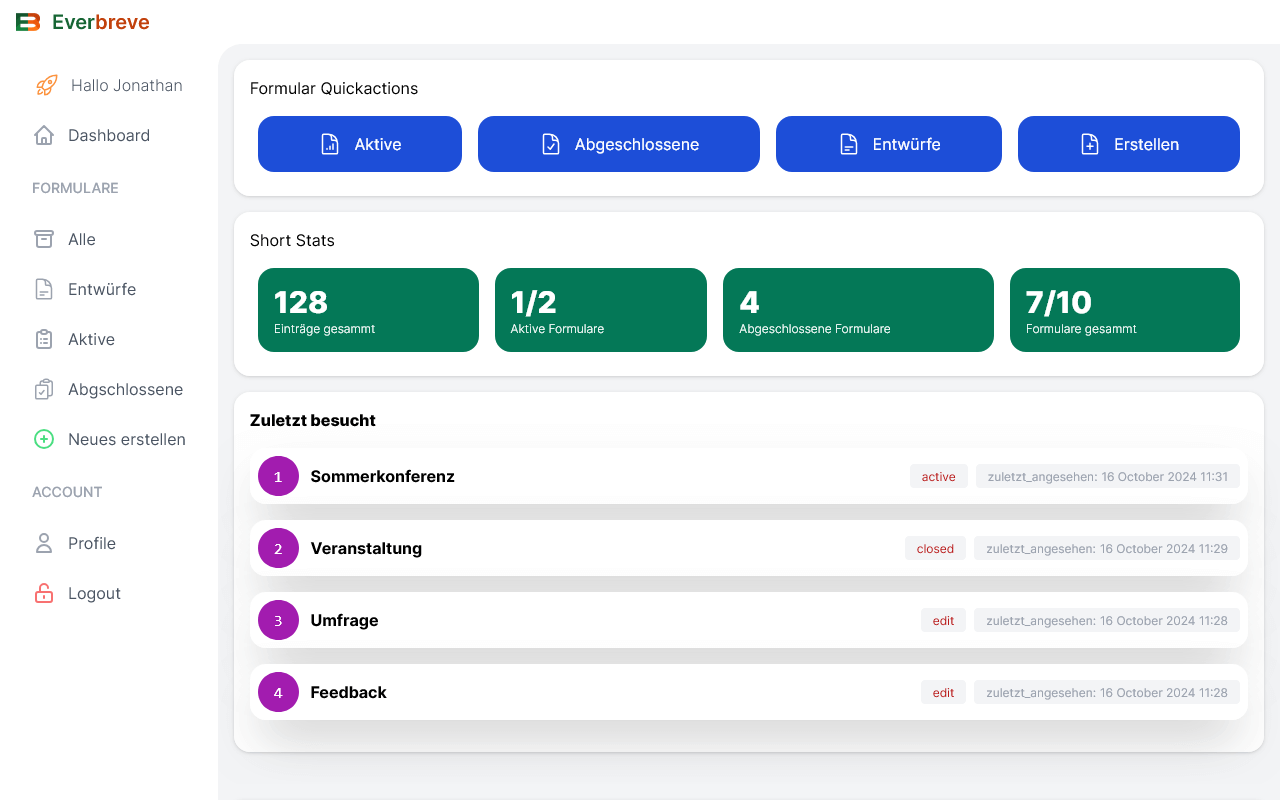Click the 4 Abgeschlossene Formulare stat card
The height and width of the screenshot is (800, 1280).
click(858, 310)
